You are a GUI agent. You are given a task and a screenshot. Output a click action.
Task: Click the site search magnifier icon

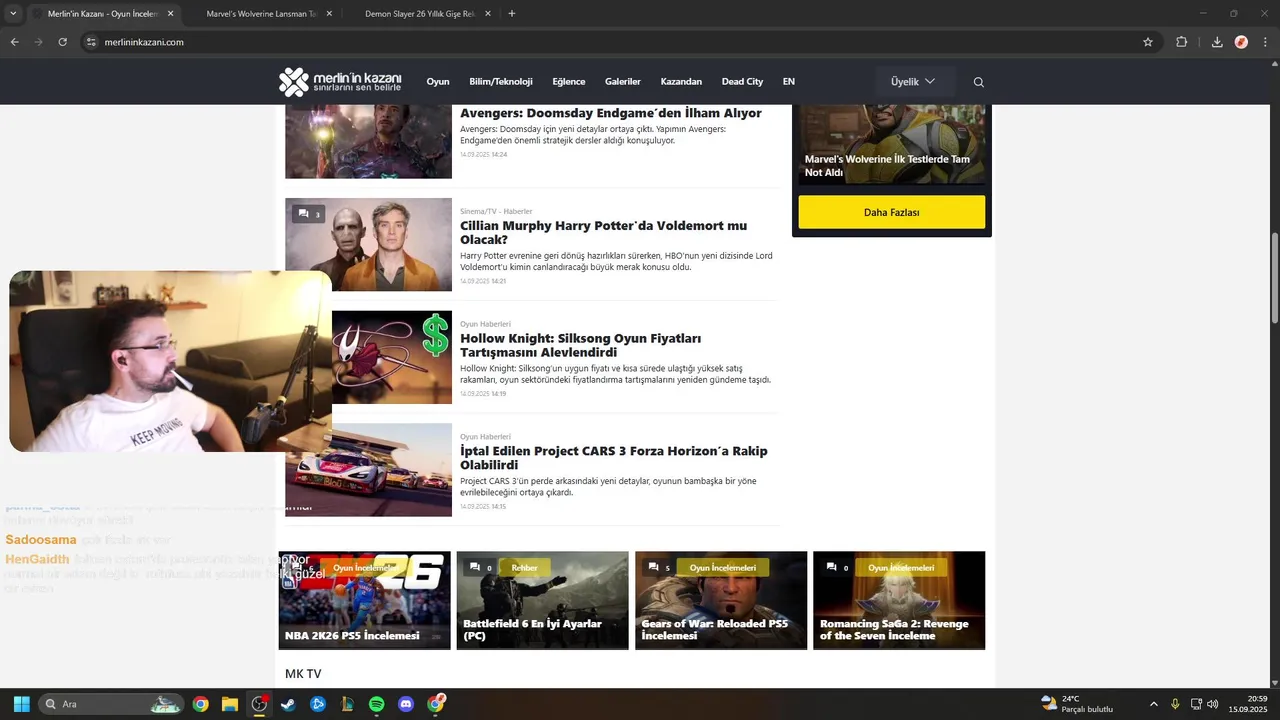tap(979, 82)
